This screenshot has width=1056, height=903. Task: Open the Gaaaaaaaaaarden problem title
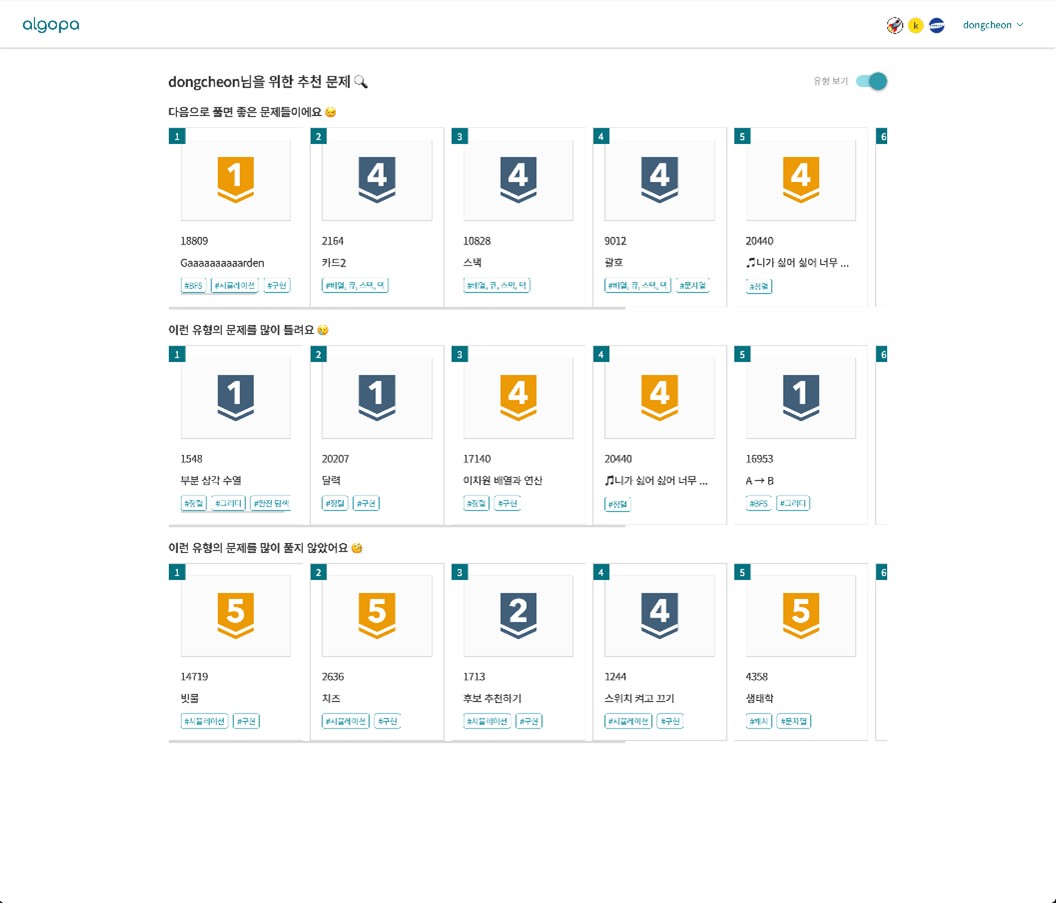222,263
